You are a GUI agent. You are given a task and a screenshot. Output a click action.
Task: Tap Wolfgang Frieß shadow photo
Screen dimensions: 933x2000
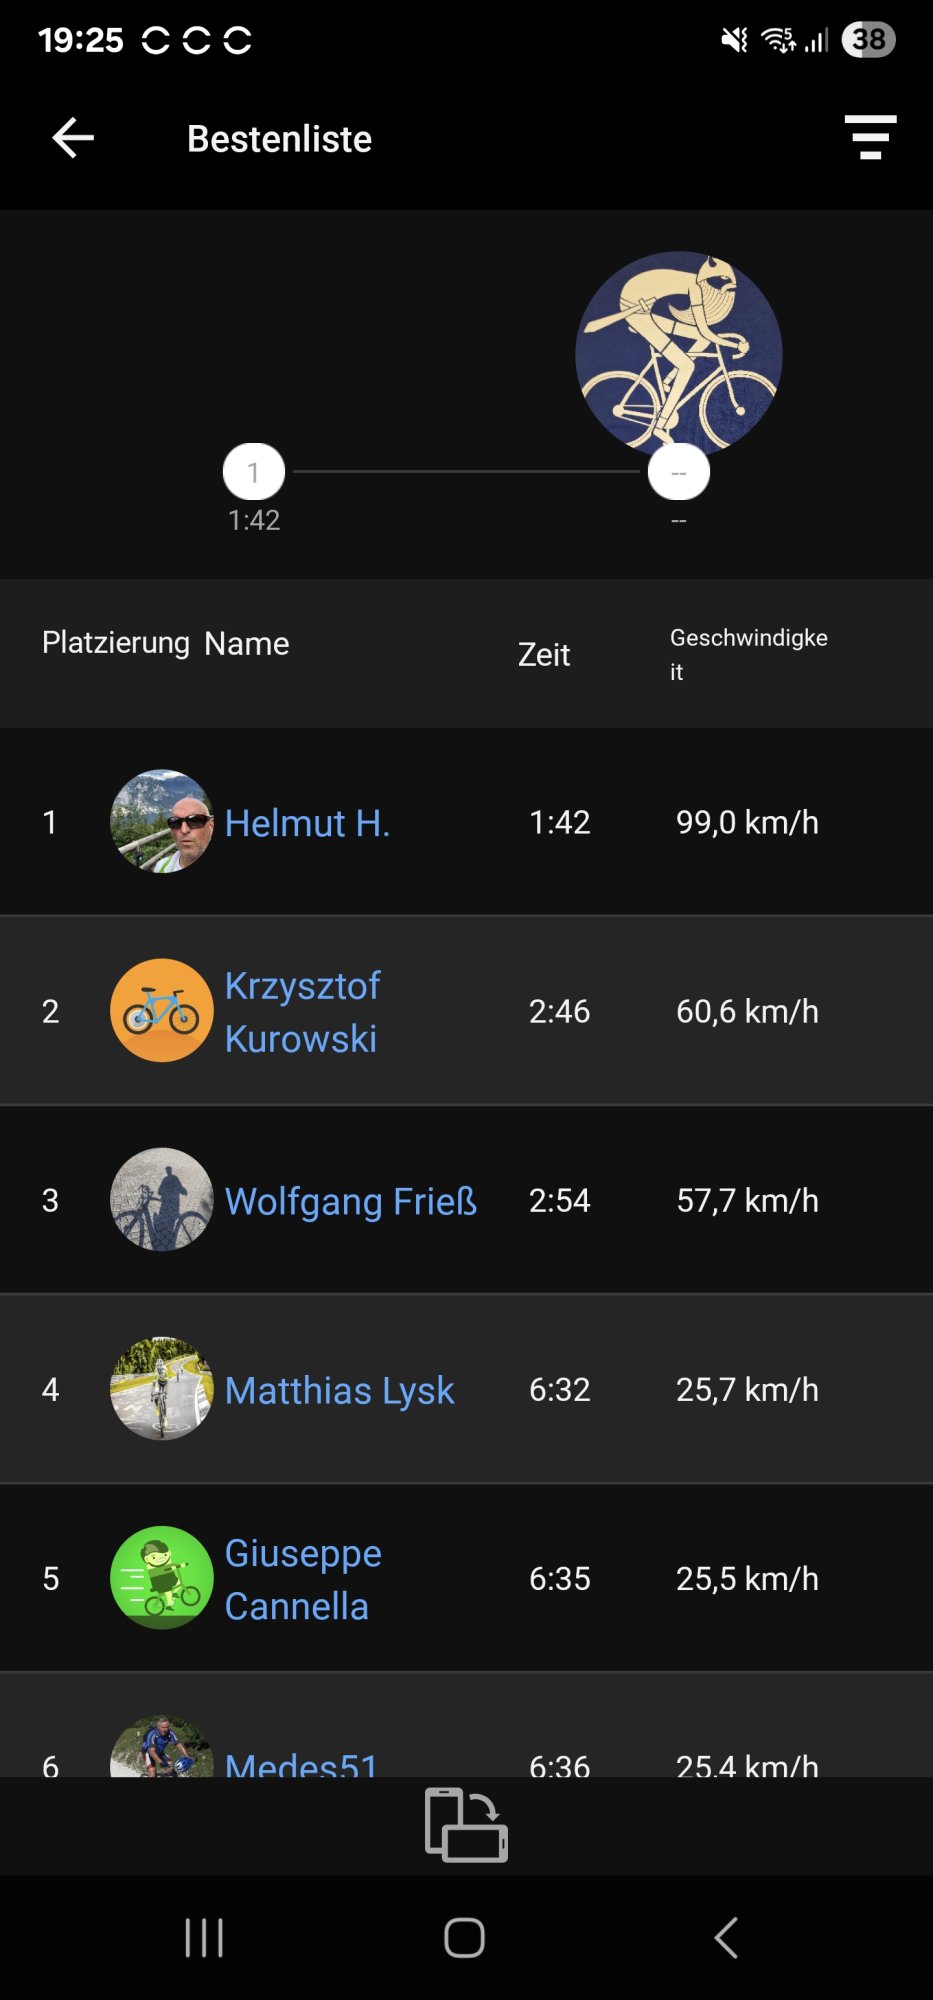(161, 1200)
